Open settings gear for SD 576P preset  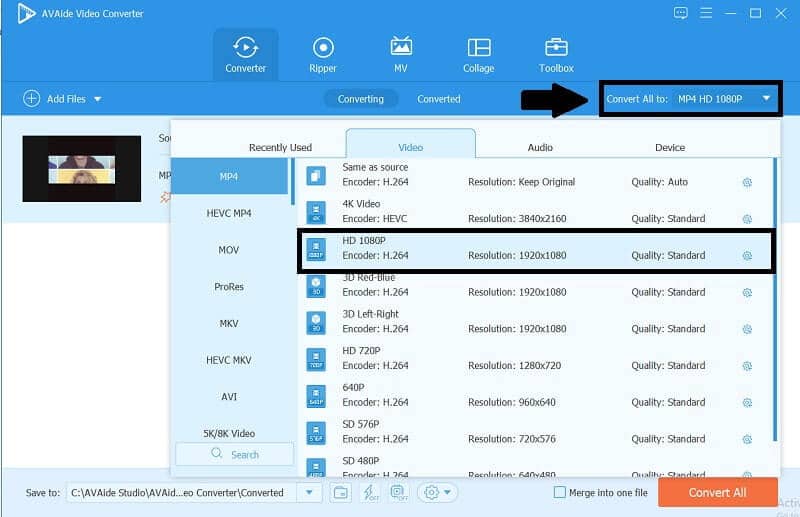click(747, 439)
